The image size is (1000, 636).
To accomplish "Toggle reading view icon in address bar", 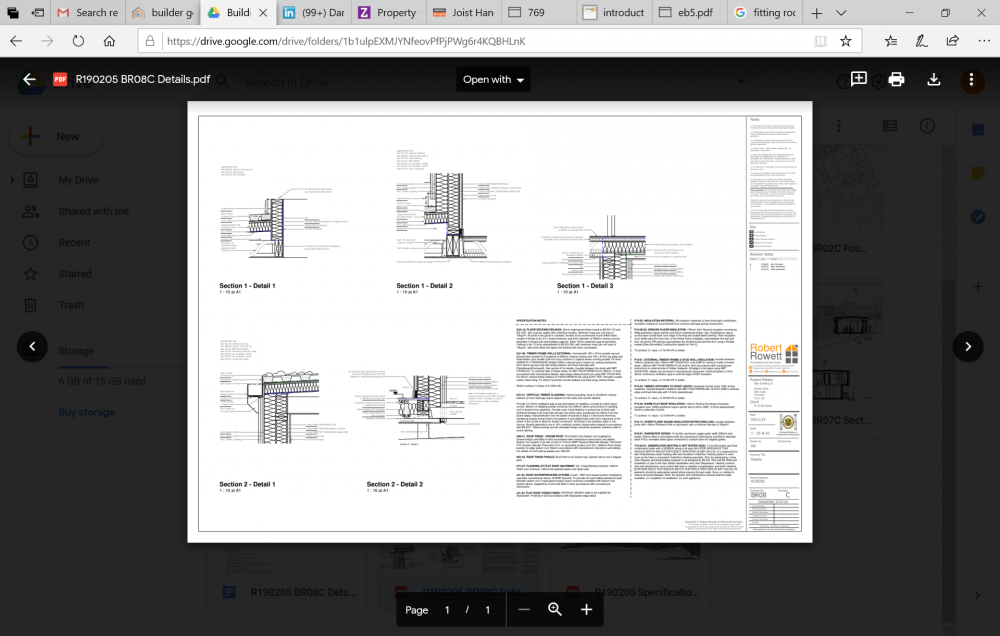I will coord(820,41).
